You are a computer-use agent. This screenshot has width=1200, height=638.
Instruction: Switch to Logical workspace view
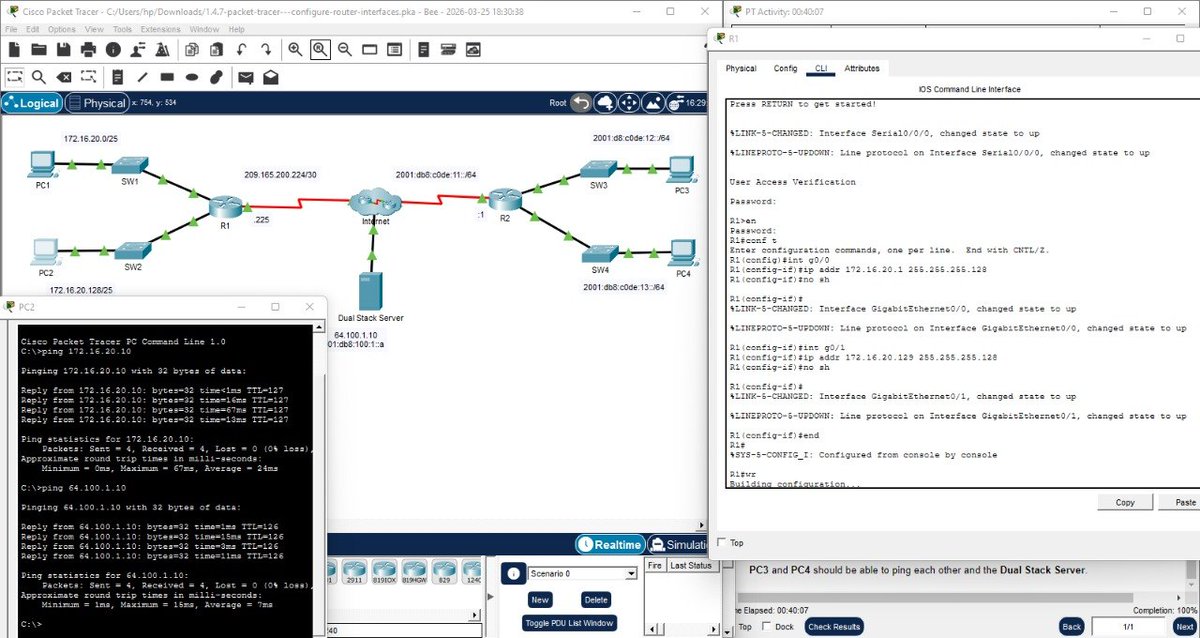[x=32, y=103]
